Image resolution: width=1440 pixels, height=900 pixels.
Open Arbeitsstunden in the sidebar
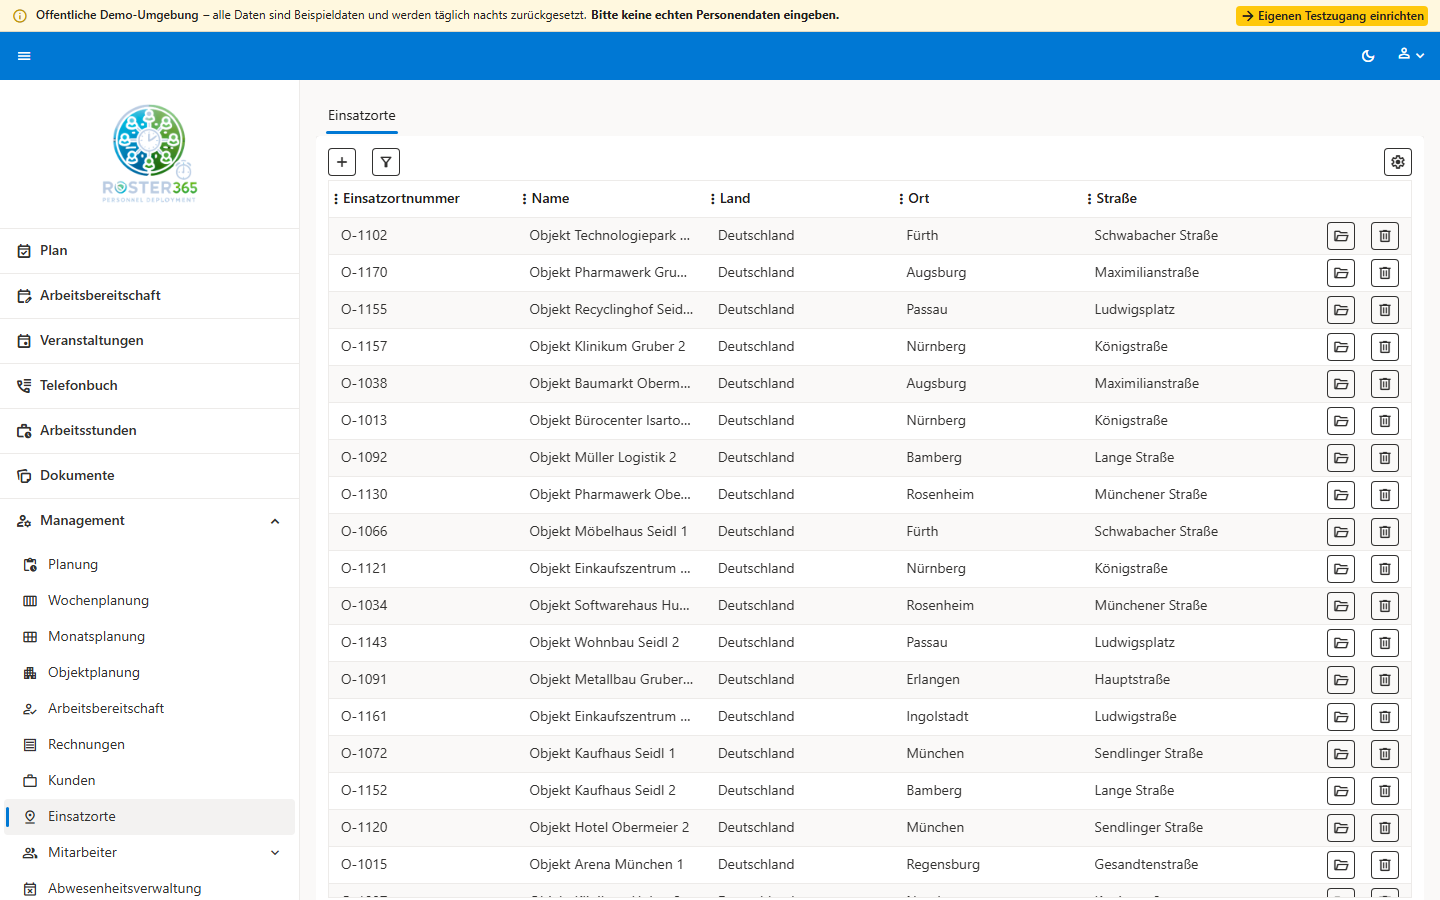[150, 431]
